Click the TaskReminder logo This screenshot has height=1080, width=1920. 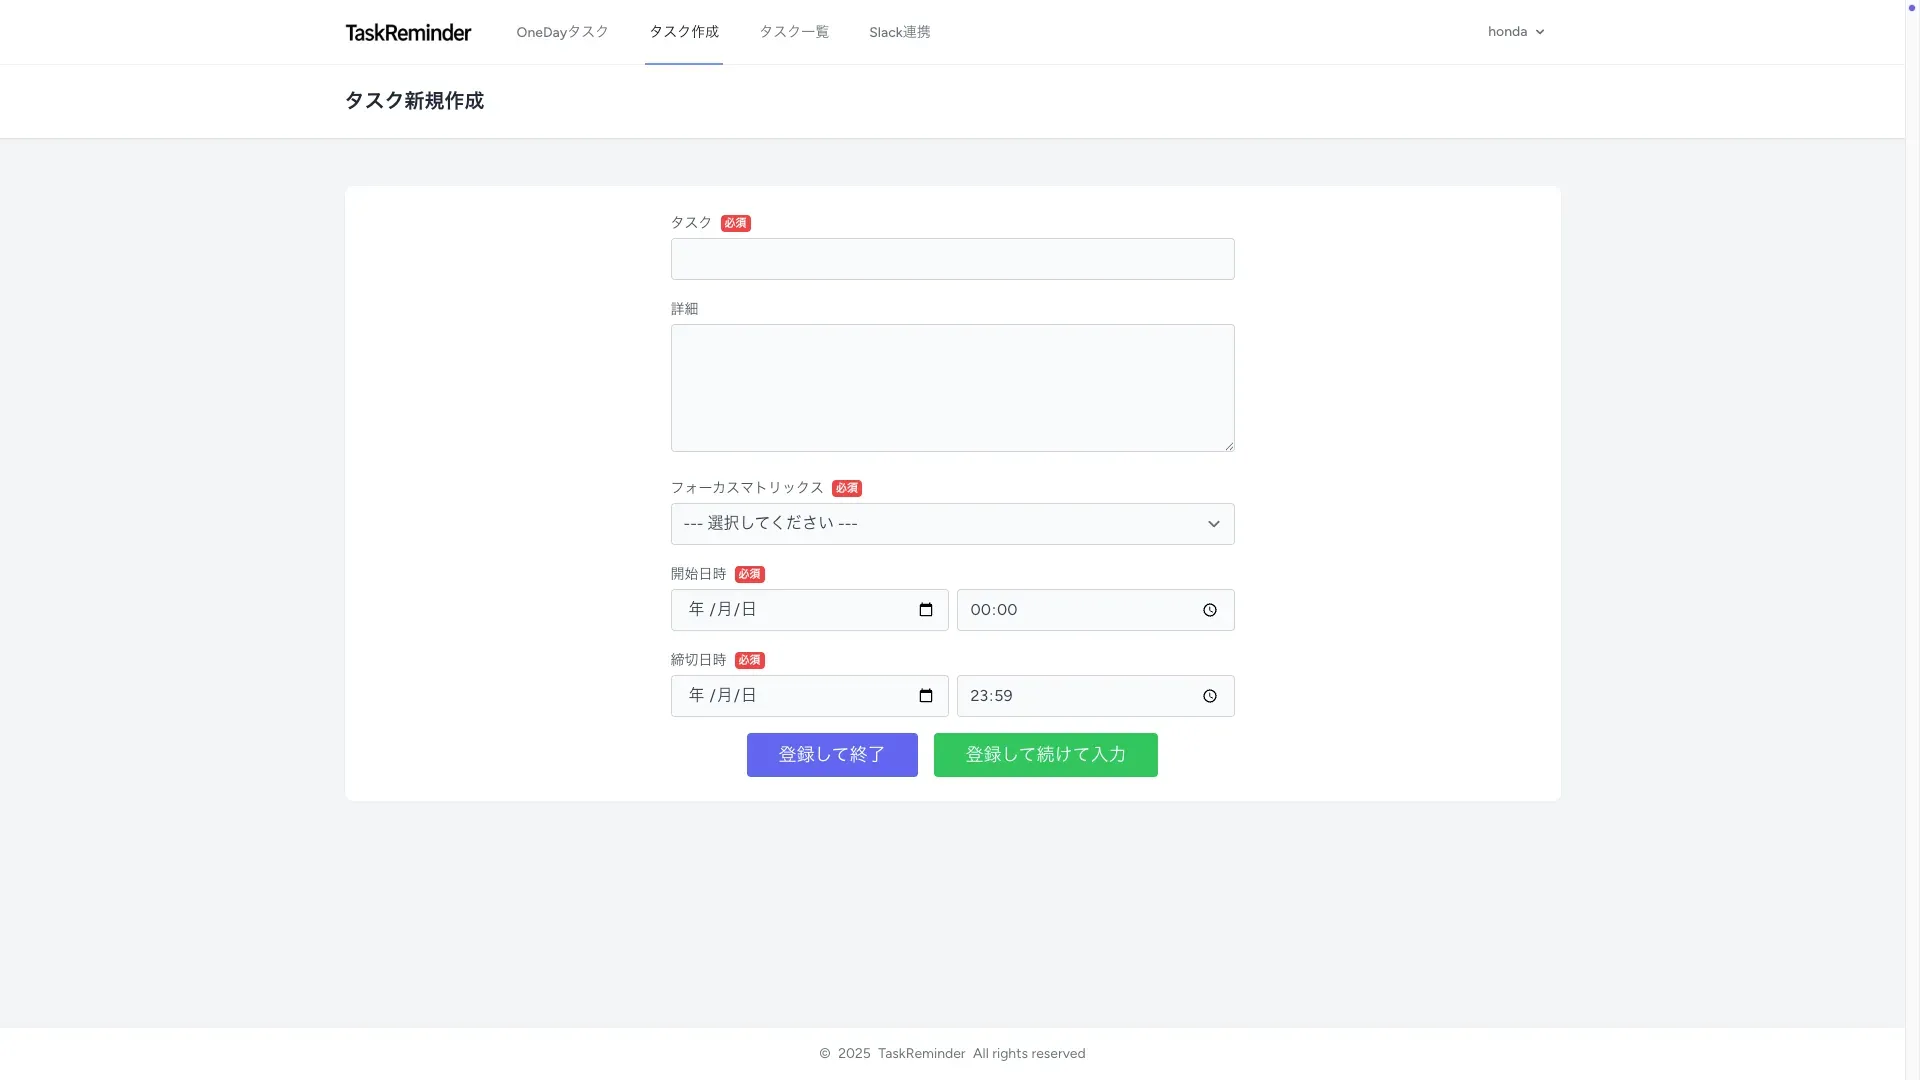click(408, 32)
